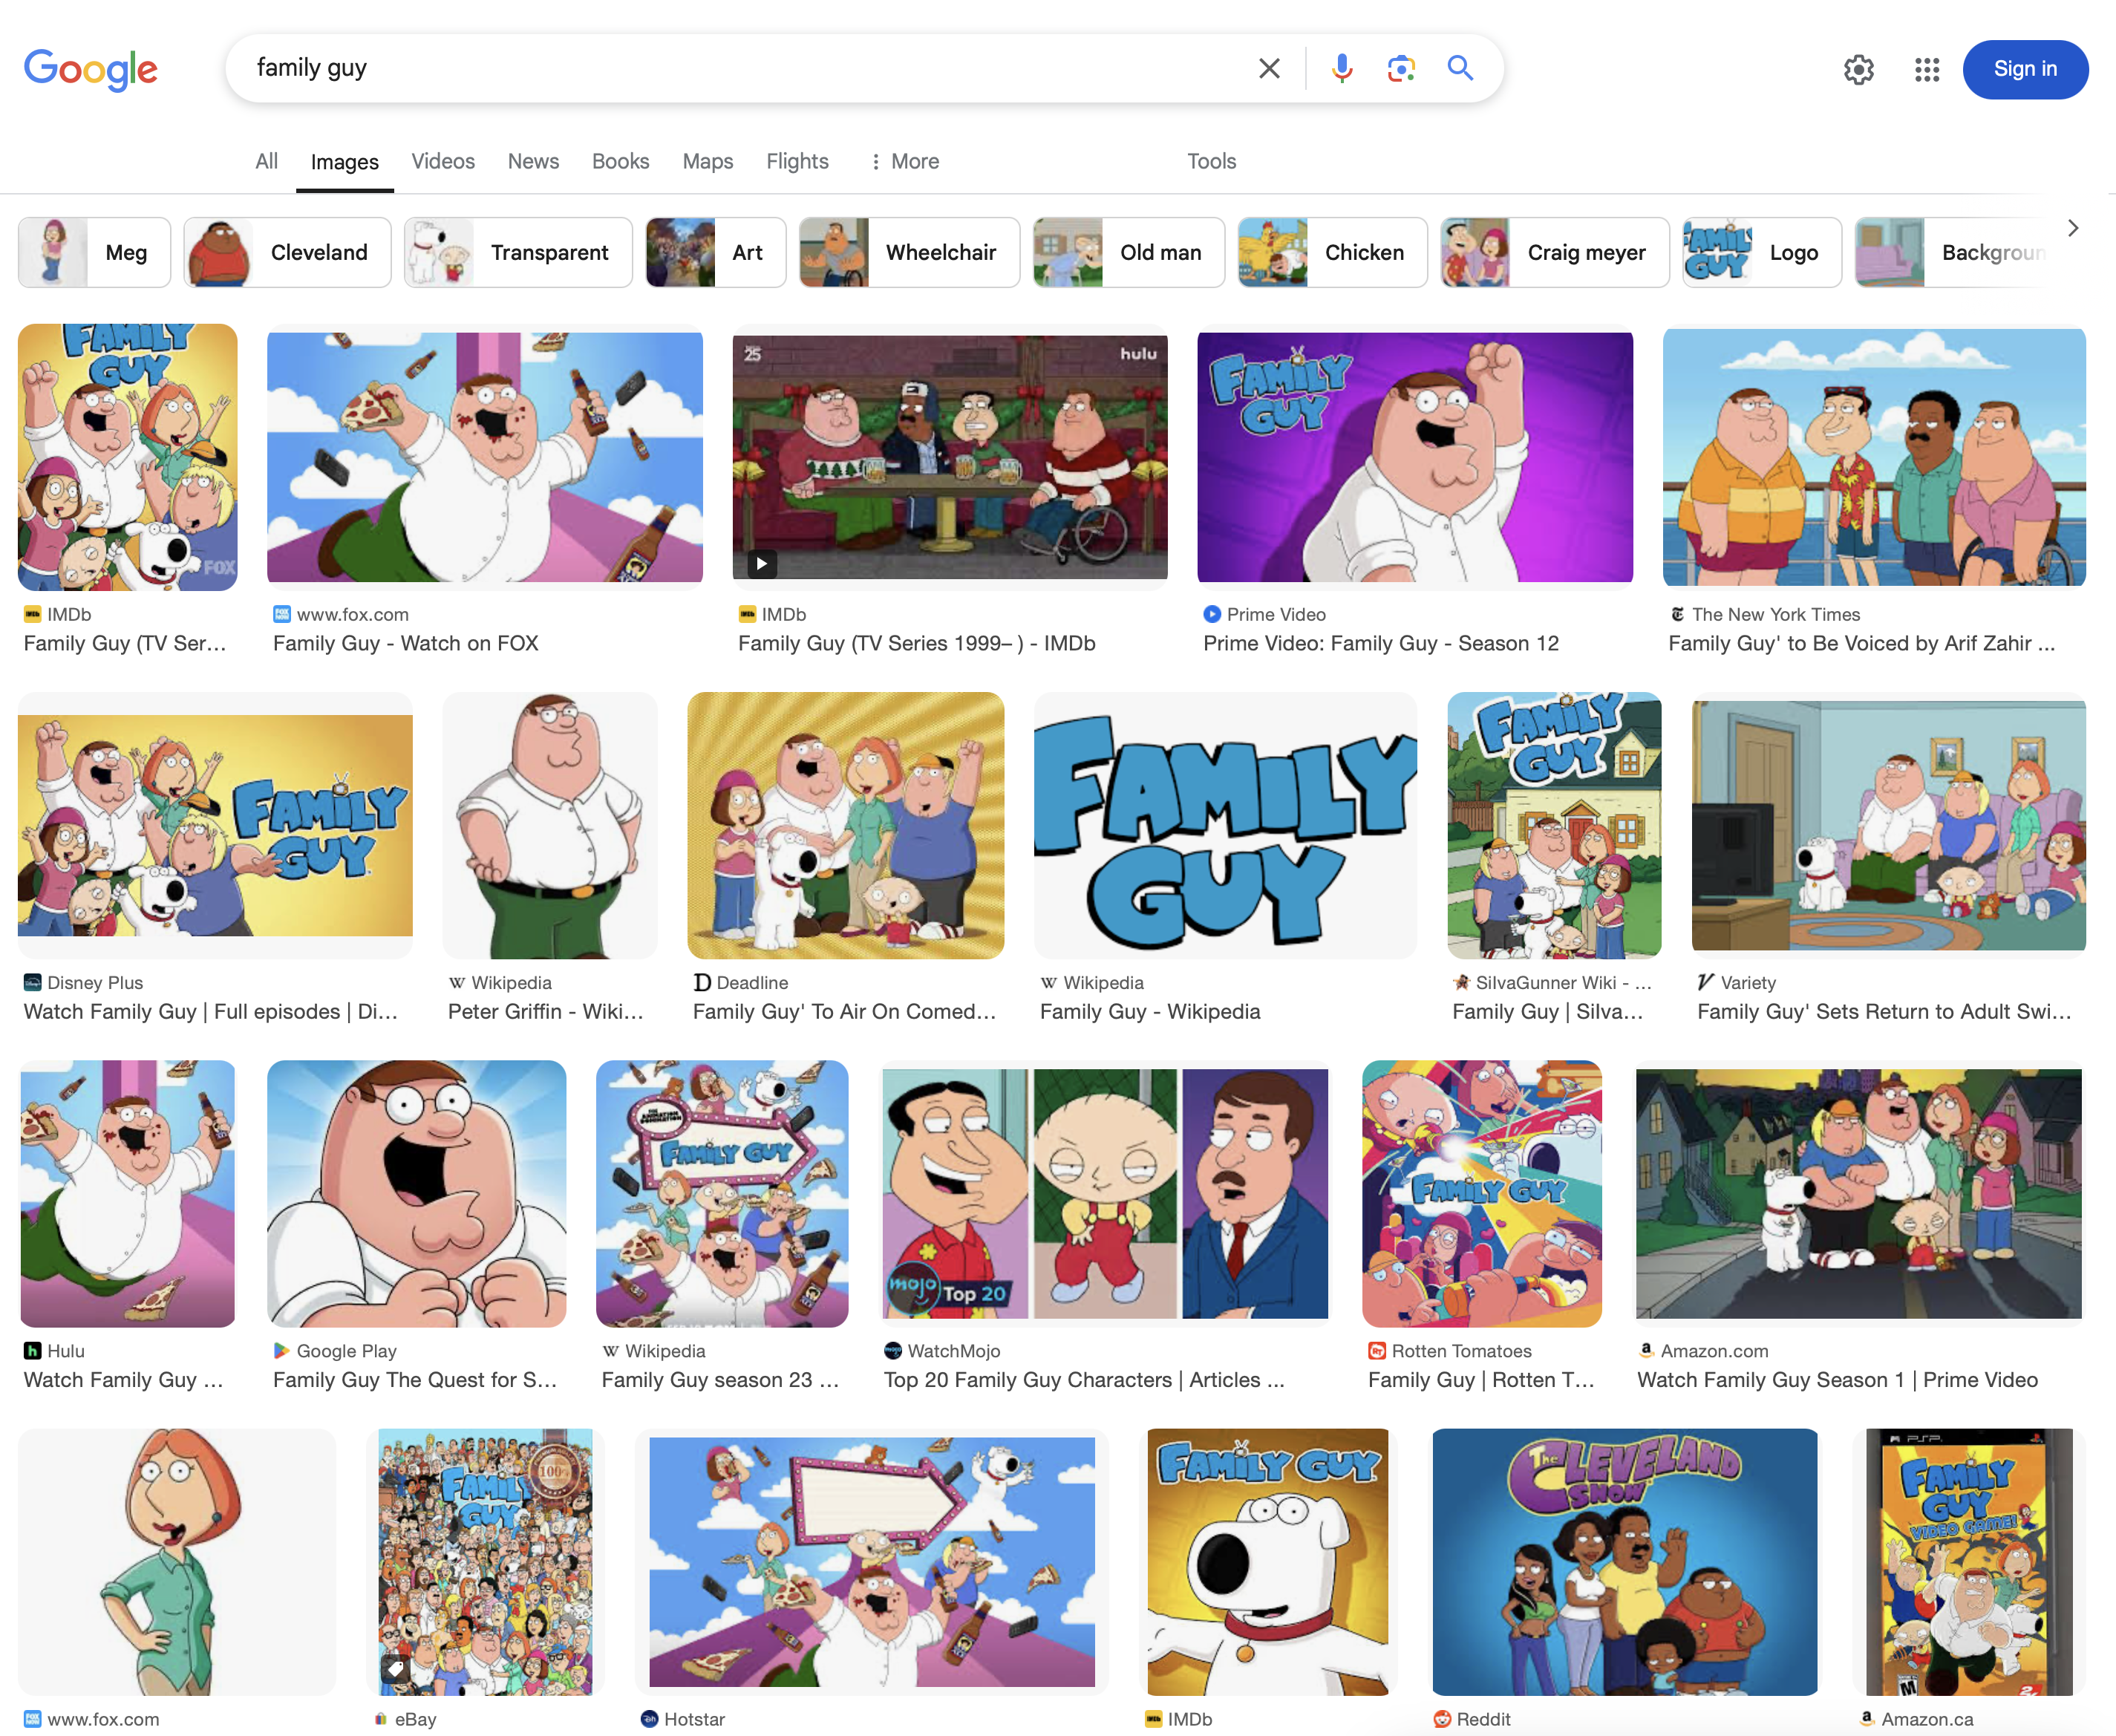Play the IMDb Hulu video thumbnail

(x=949, y=456)
